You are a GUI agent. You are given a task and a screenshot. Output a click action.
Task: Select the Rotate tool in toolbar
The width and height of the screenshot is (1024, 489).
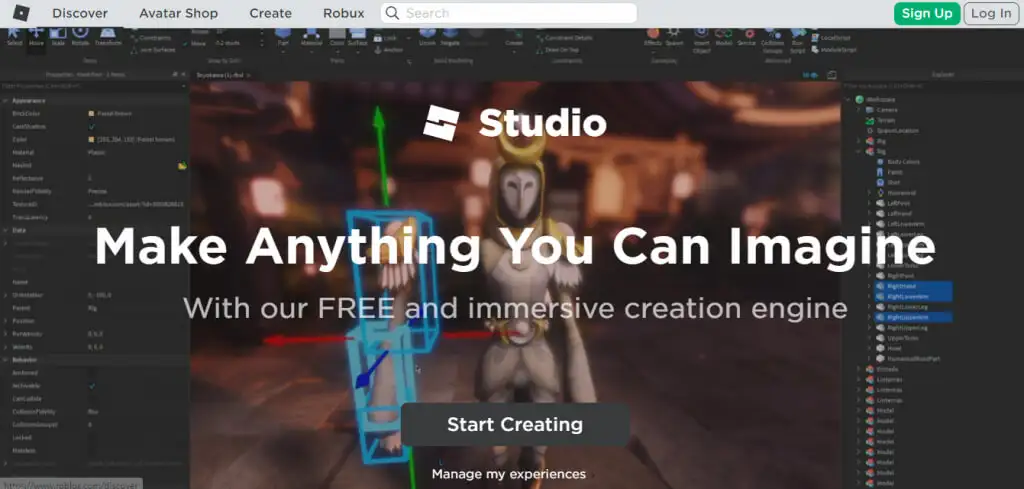80,38
